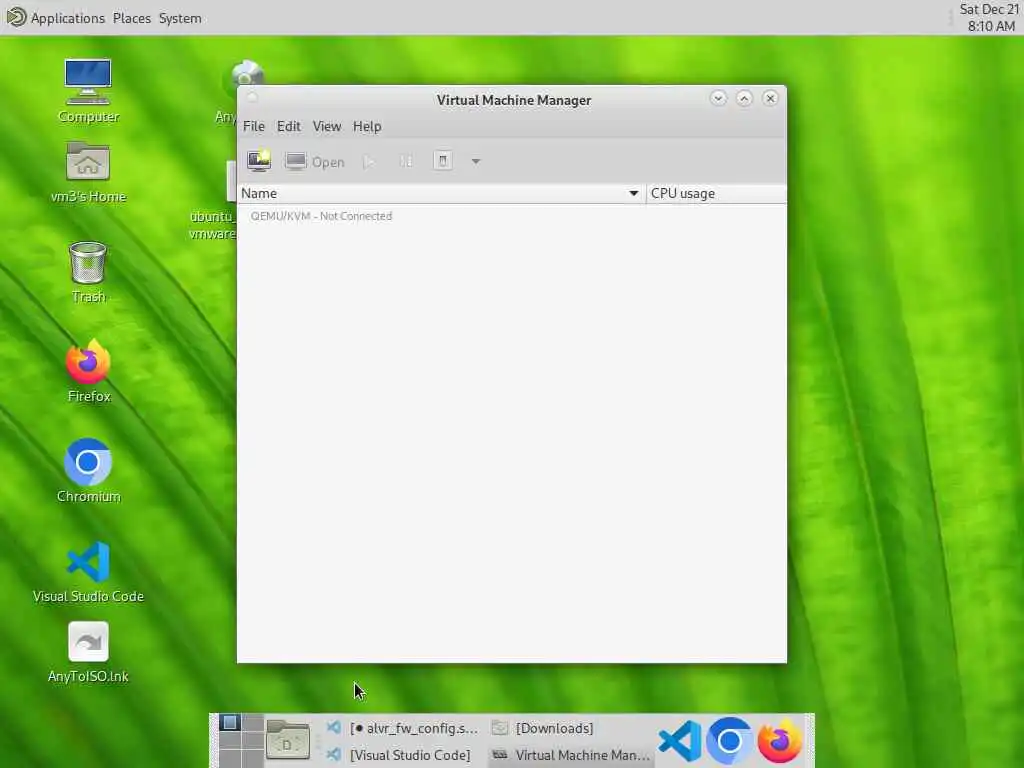Open the System menu
Image resolution: width=1024 pixels, height=768 pixels.
pos(180,18)
